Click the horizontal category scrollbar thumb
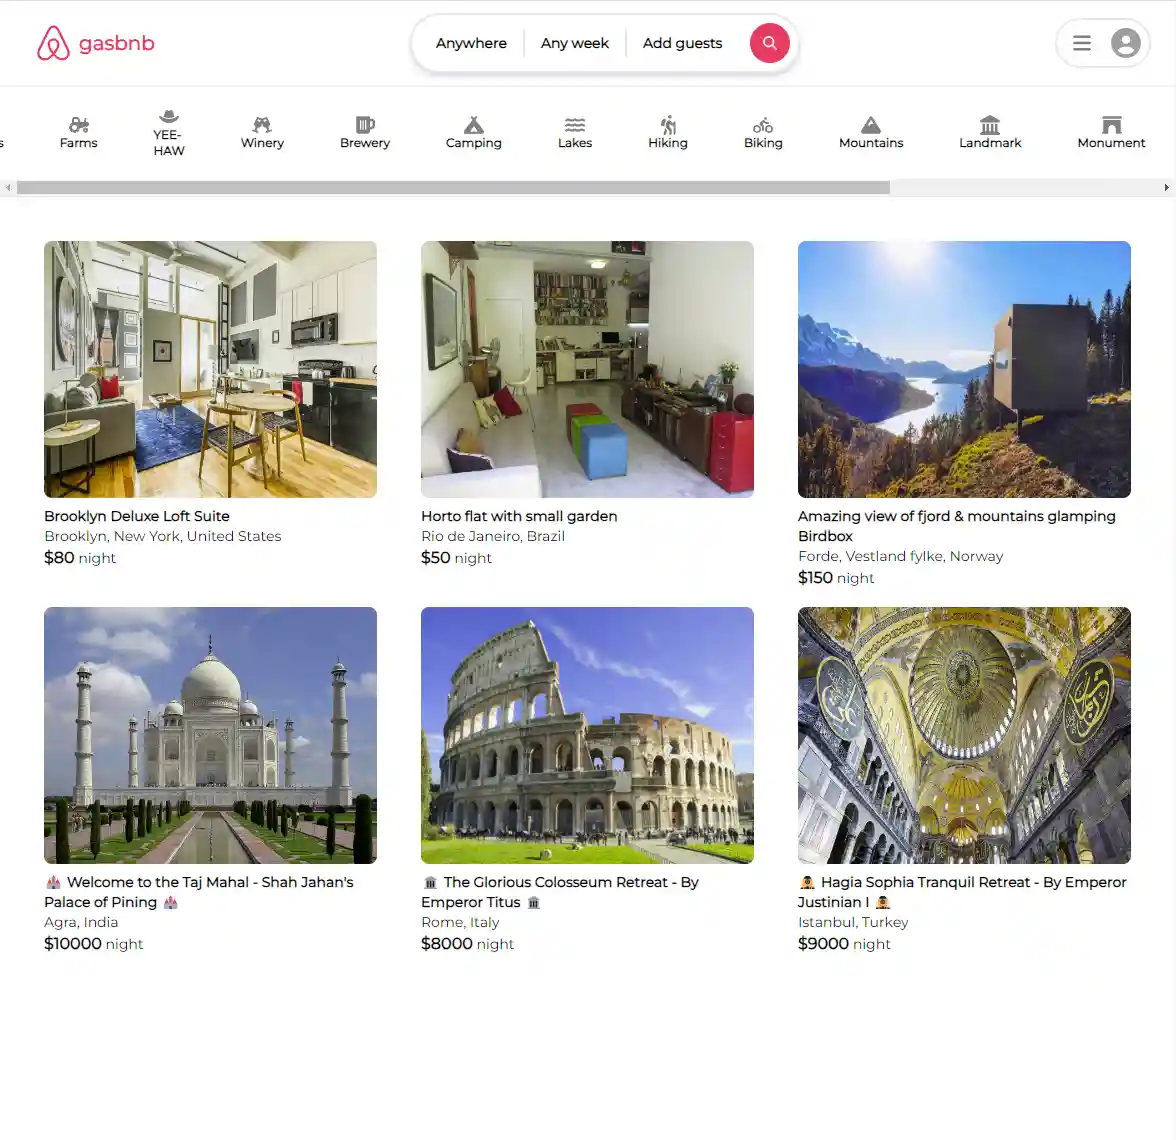Screen dimensions: 1176x1140 point(453,188)
